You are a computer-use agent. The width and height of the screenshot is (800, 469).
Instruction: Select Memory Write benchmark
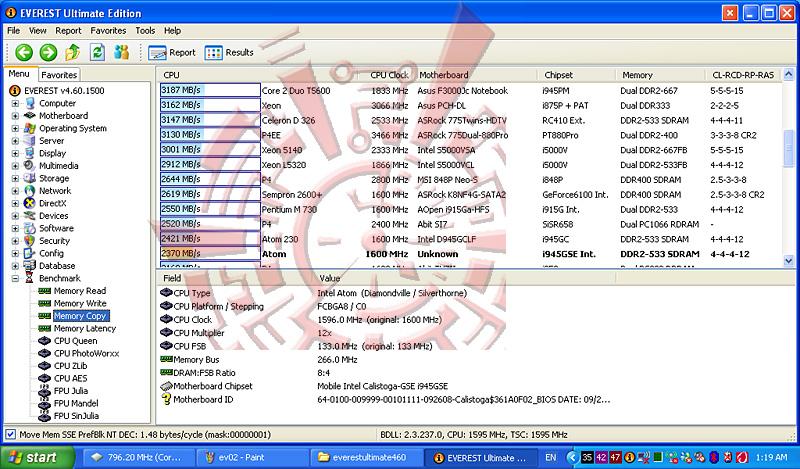point(80,303)
